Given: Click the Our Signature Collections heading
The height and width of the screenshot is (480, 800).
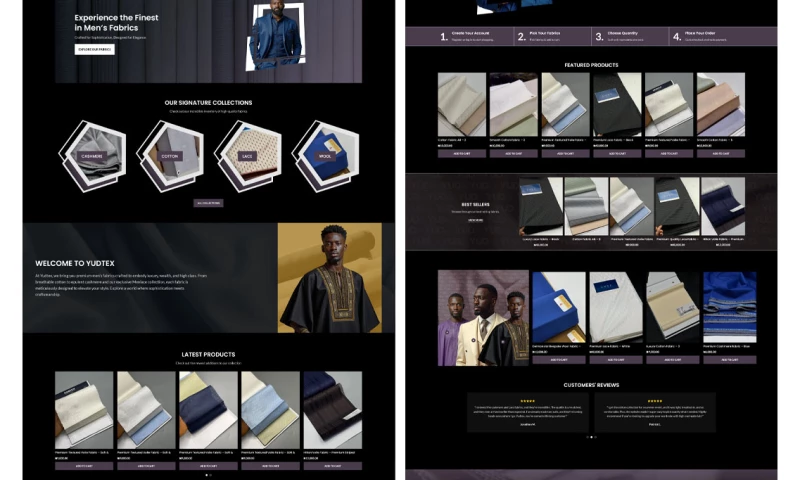Looking at the screenshot, I should pos(208,103).
